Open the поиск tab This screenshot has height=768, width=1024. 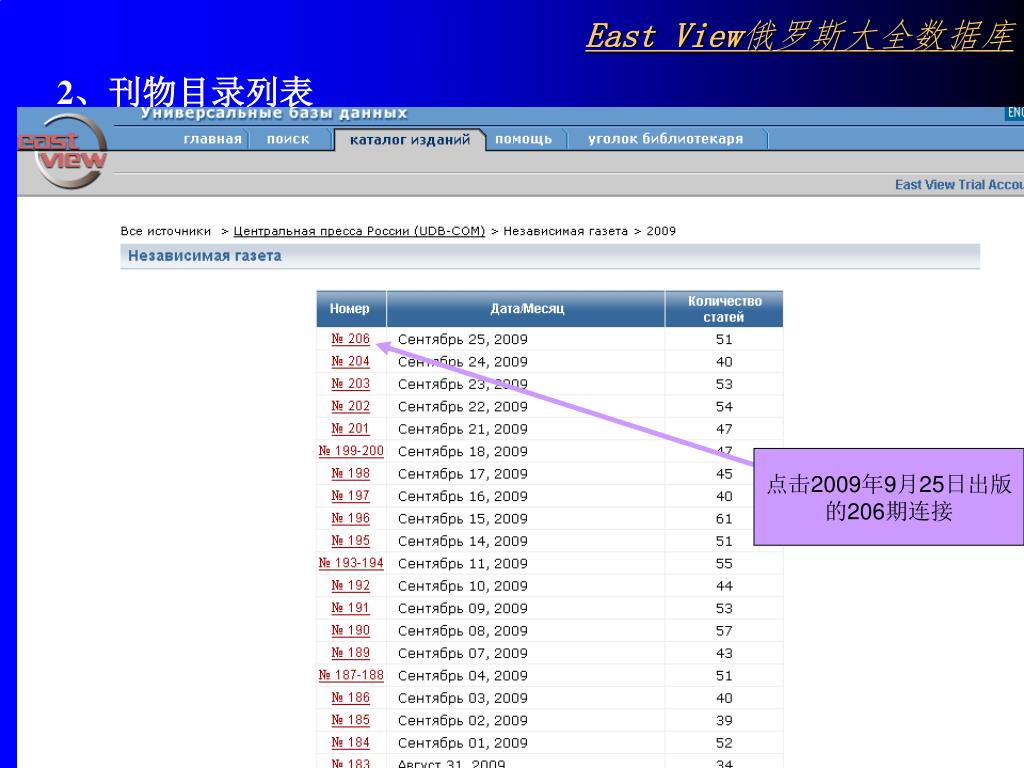[288, 139]
